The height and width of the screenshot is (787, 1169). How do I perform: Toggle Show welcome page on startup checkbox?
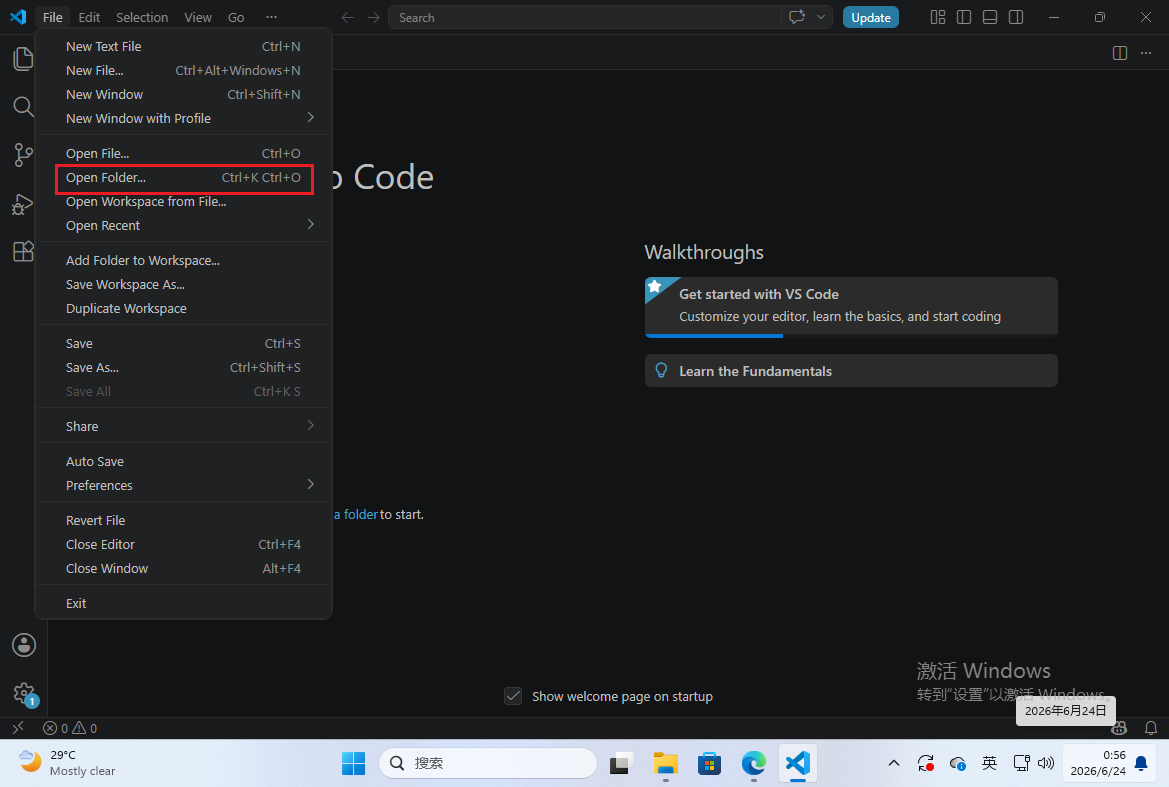(513, 696)
